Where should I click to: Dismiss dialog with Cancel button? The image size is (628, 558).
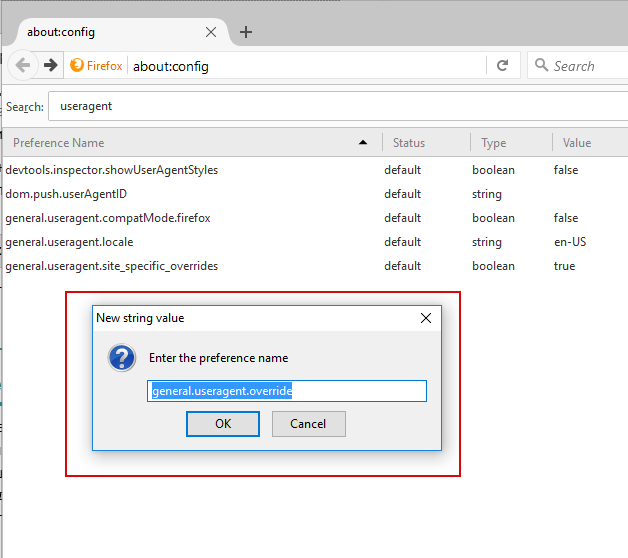pos(308,424)
